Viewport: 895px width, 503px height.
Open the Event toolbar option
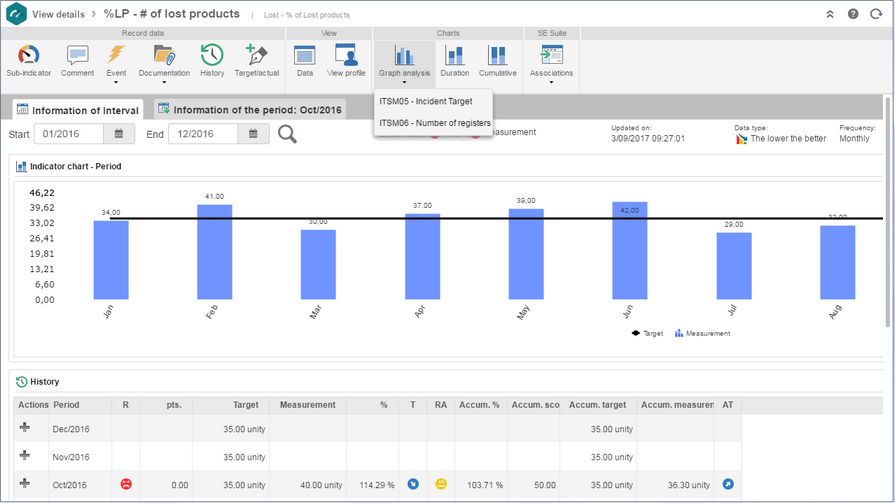116,61
